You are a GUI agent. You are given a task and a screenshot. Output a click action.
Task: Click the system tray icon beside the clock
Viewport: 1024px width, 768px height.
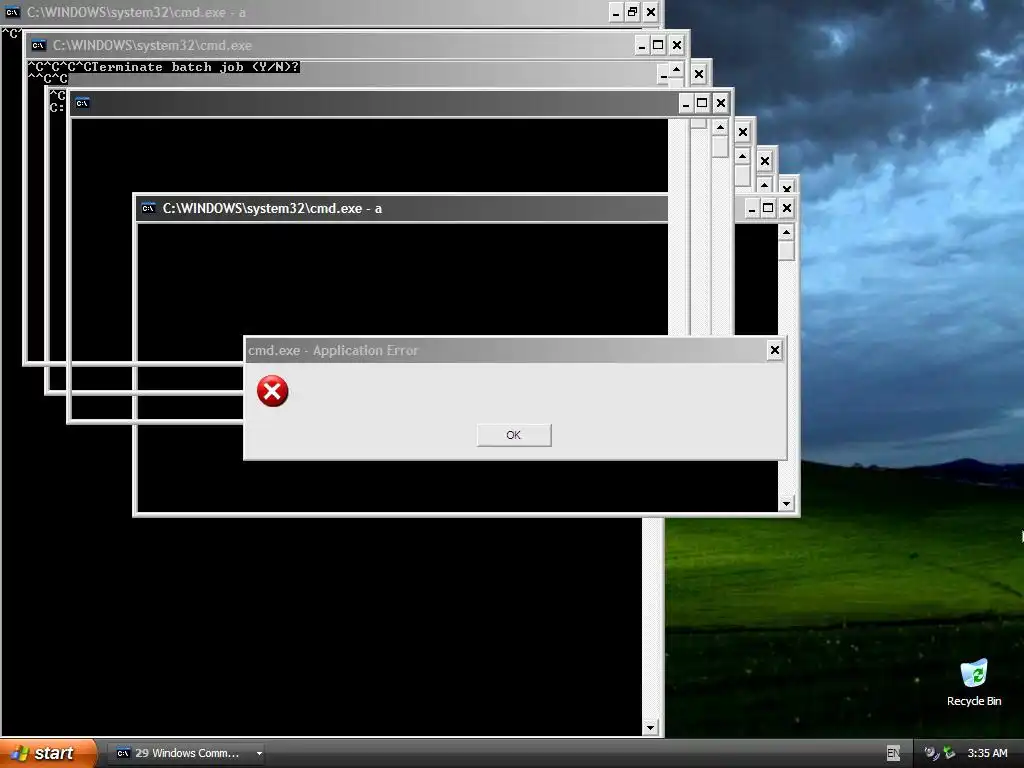coord(949,753)
